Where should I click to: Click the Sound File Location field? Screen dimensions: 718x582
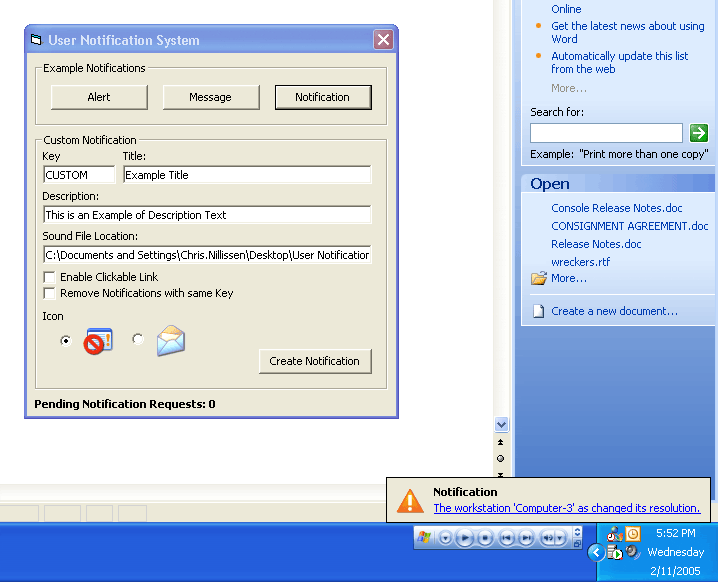[207, 255]
